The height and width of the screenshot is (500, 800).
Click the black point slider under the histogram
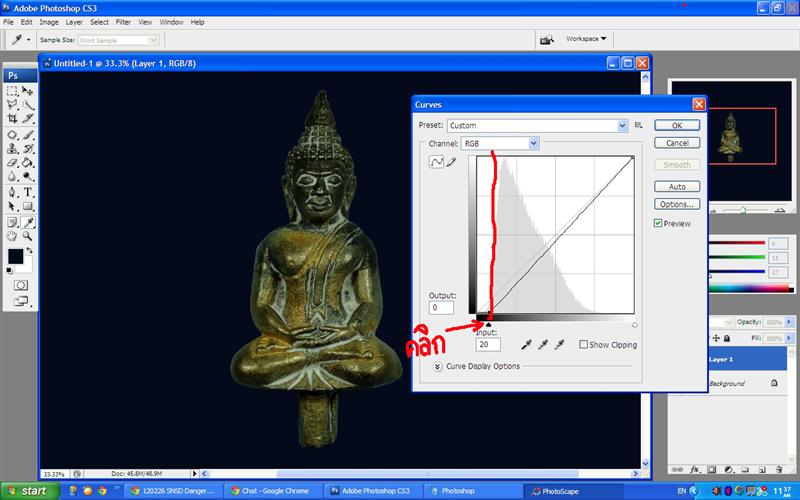point(488,324)
